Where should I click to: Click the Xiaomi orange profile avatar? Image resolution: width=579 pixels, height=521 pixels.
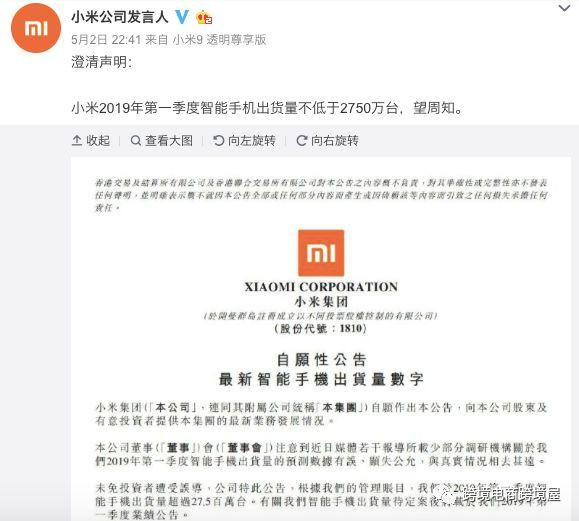coord(36,28)
